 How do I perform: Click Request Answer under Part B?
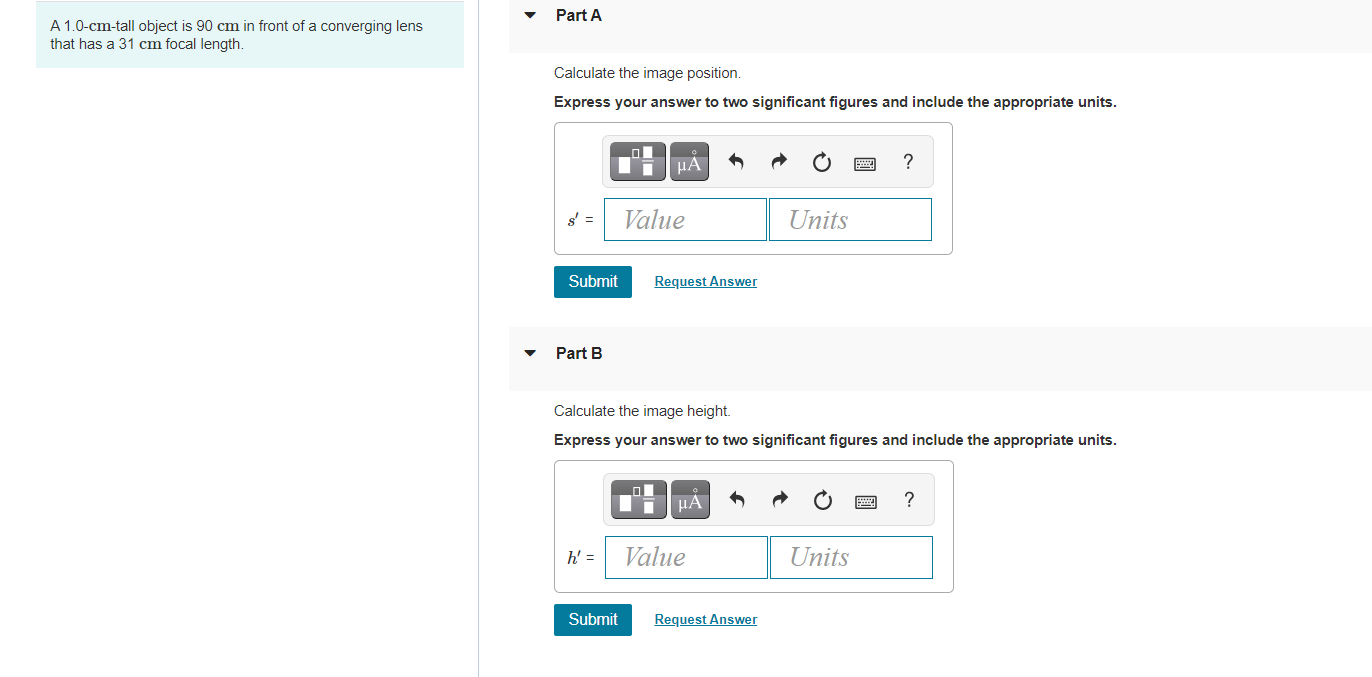tap(705, 619)
